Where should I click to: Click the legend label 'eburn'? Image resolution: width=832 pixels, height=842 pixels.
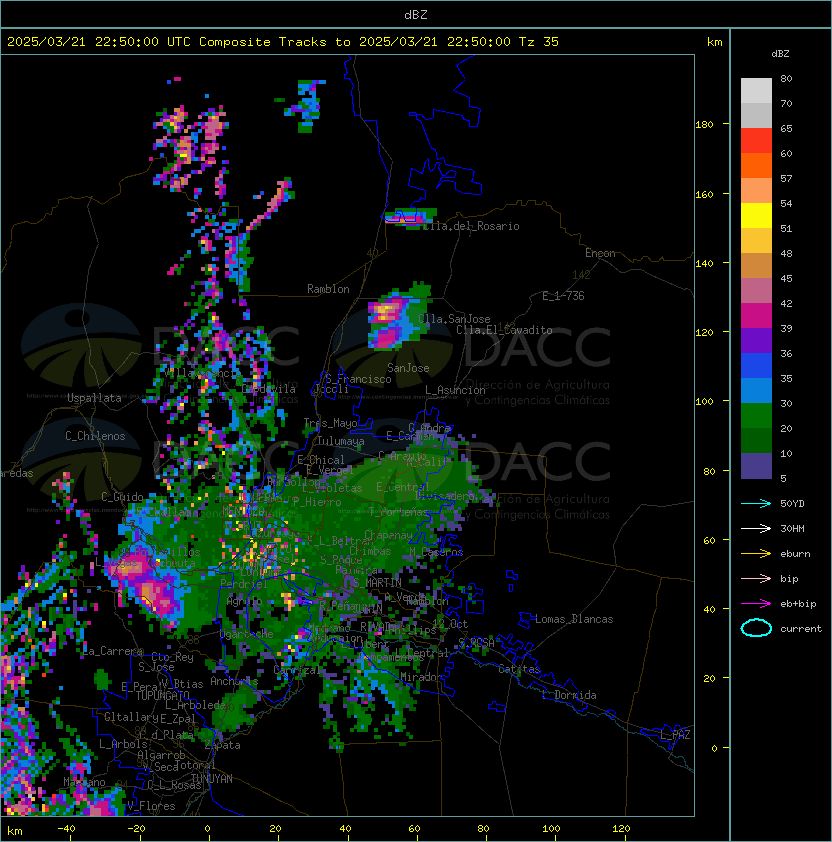[795, 554]
